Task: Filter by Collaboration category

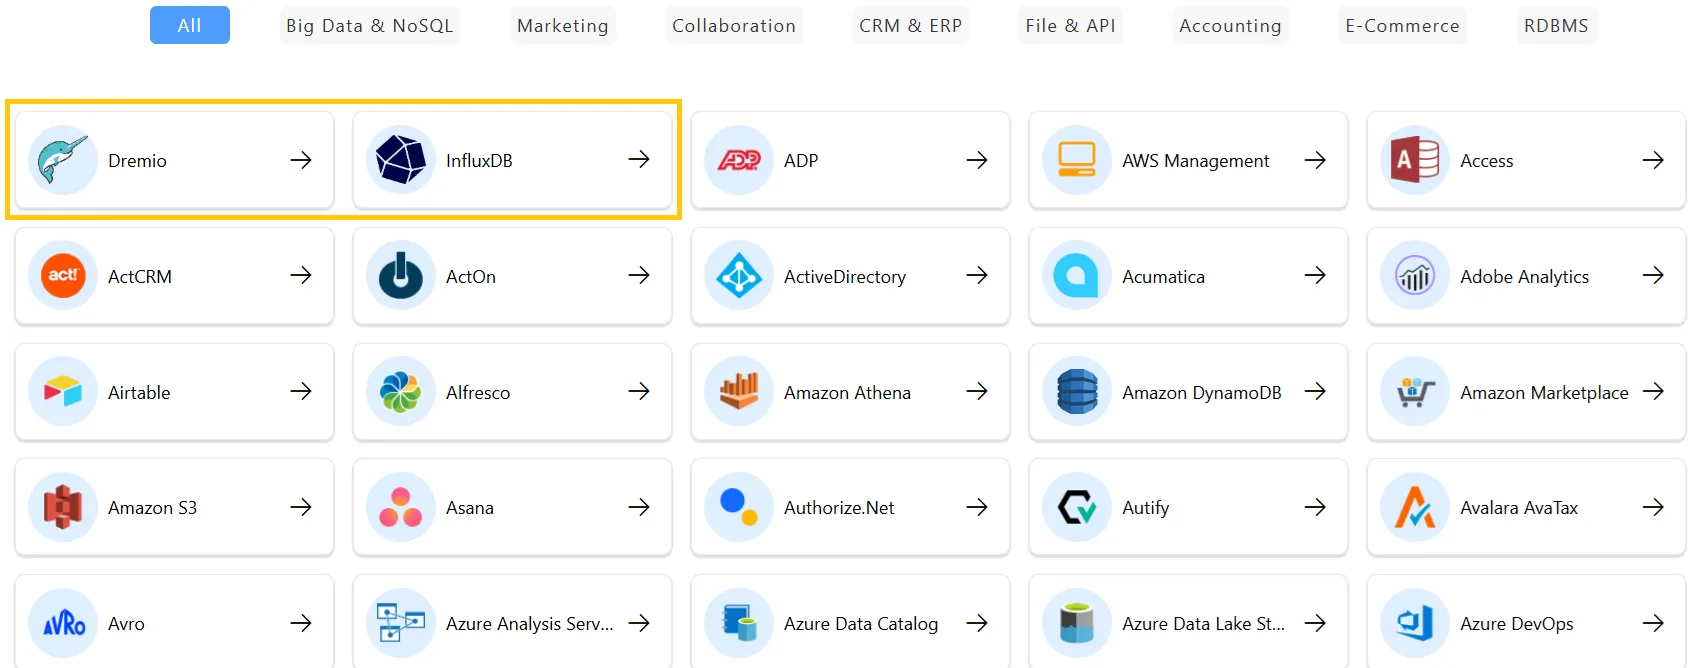Action: pyautogui.click(x=734, y=25)
